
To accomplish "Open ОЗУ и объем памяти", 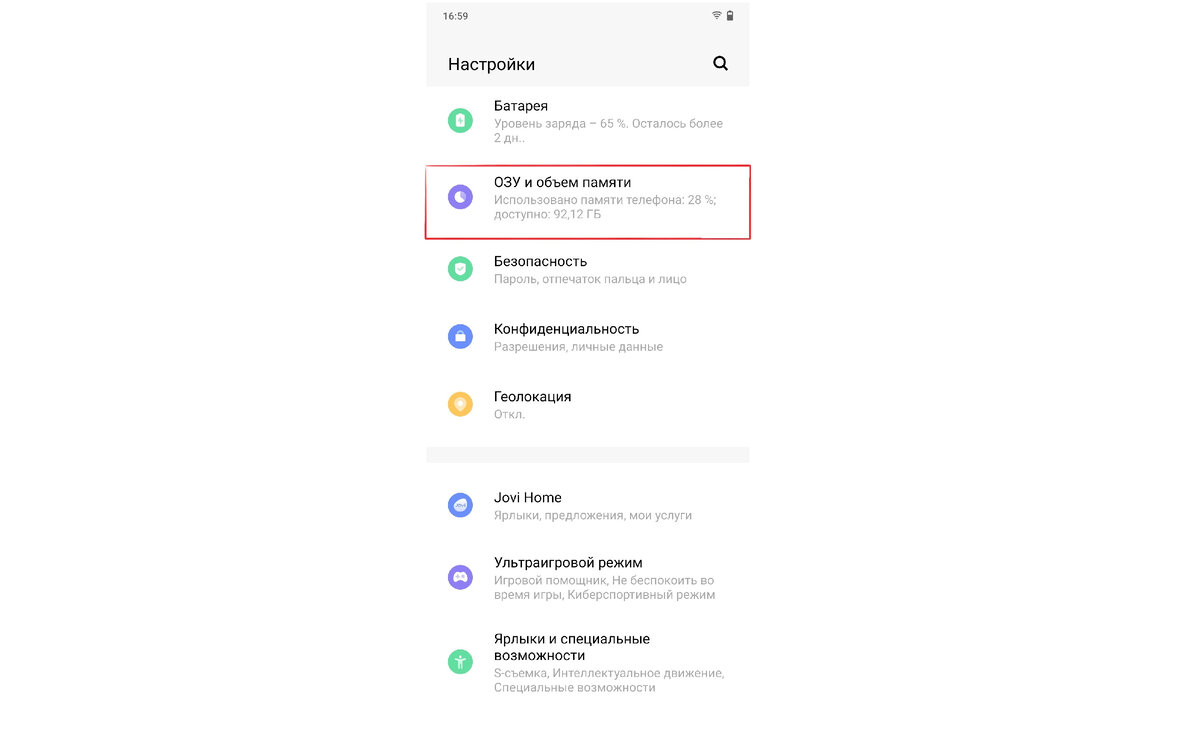I will coord(588,202).
